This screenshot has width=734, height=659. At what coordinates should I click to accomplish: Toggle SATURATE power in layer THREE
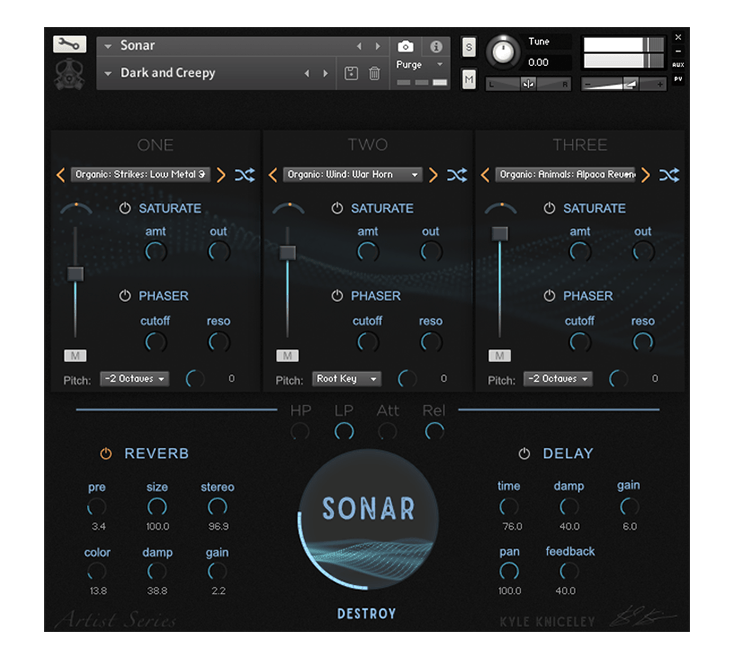[549, 208]
